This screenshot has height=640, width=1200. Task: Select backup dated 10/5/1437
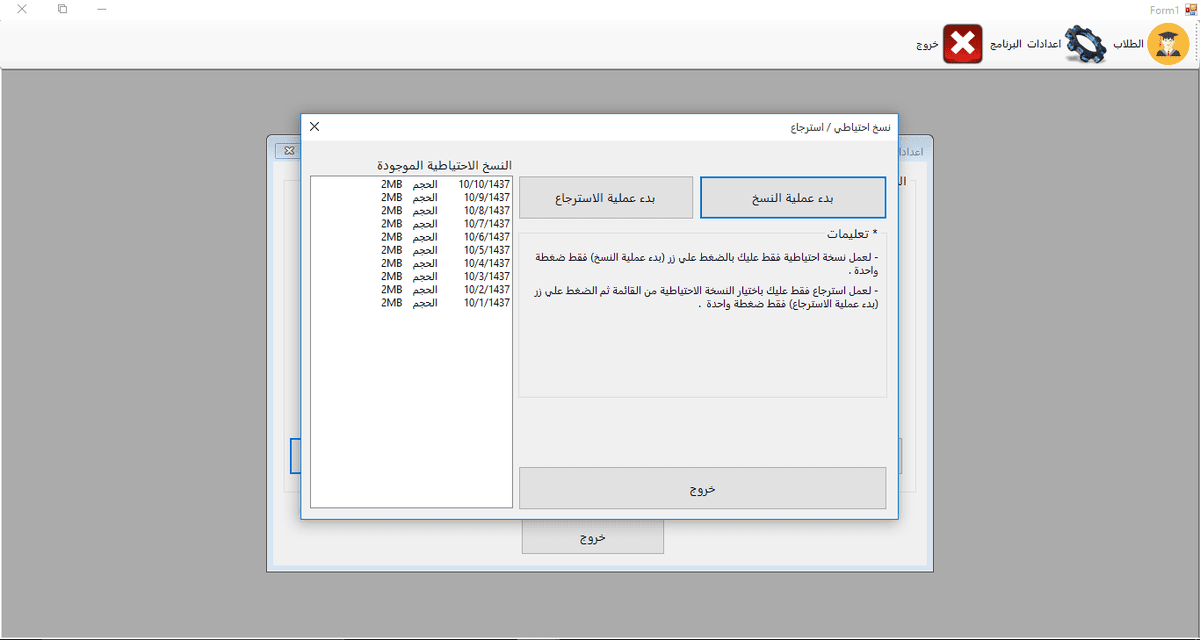click(x=412, y=250)
